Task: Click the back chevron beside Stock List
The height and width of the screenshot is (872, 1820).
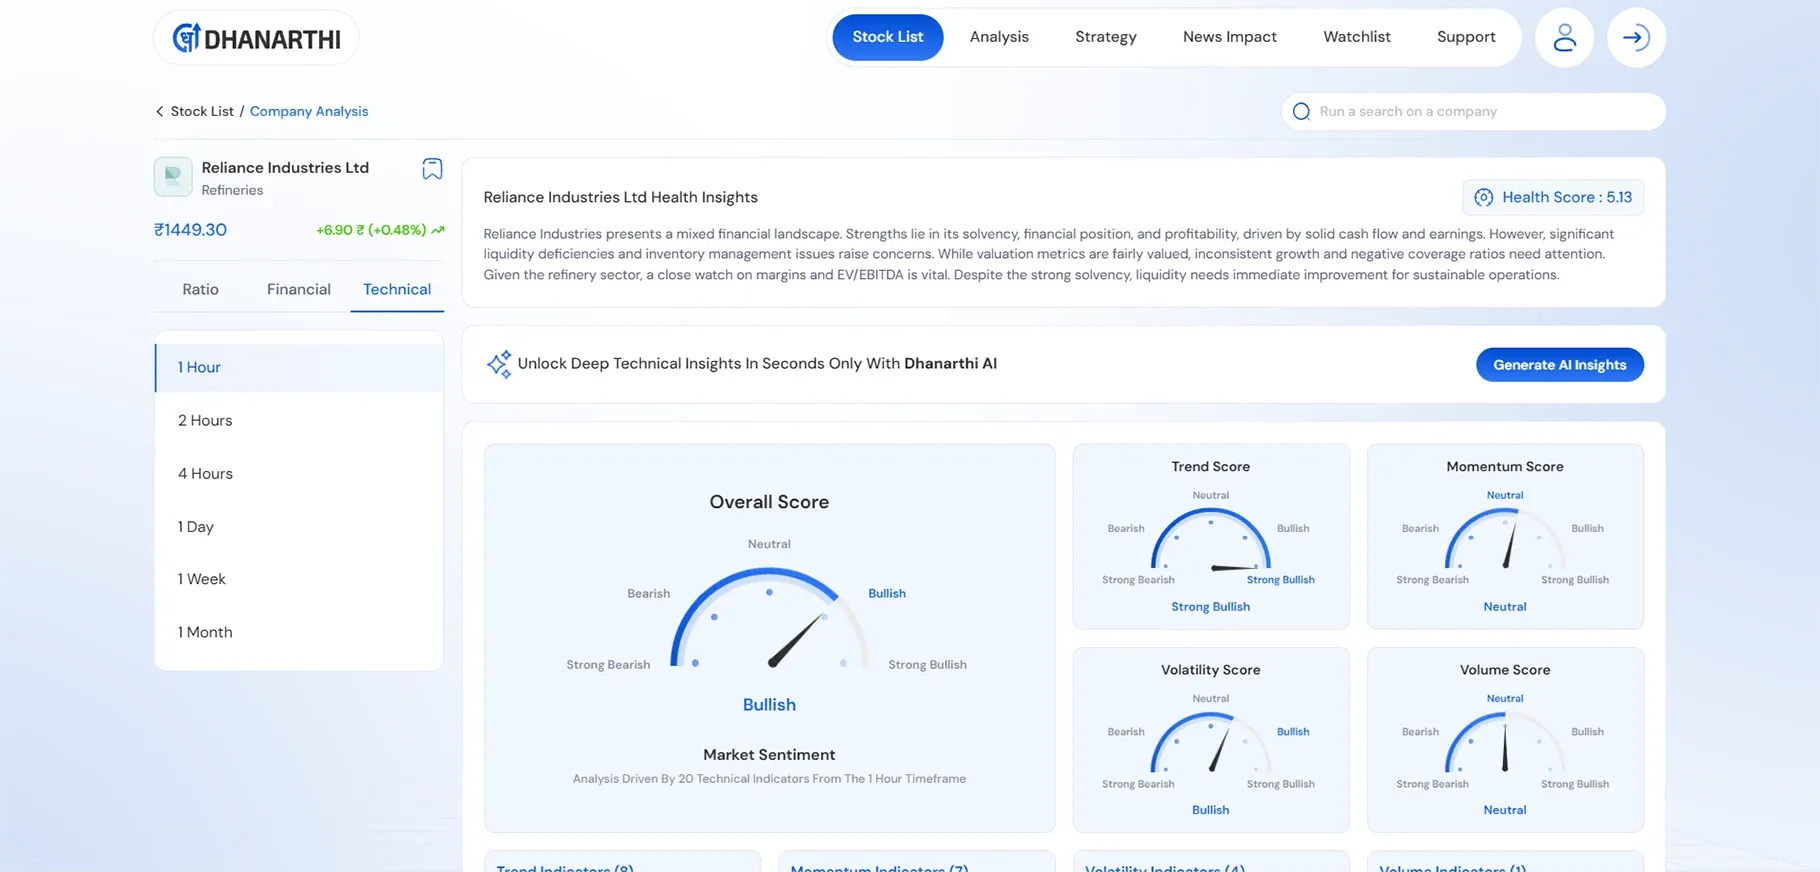Action: 159,111
